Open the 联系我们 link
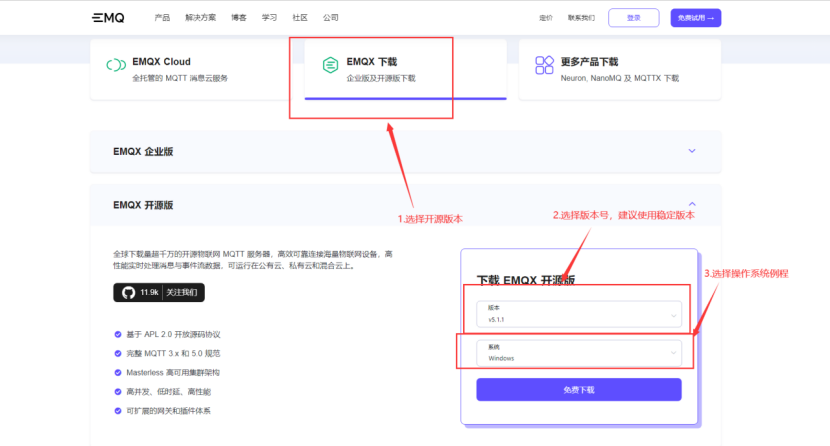This screenshot has height=446, width=830. [581, 18]
